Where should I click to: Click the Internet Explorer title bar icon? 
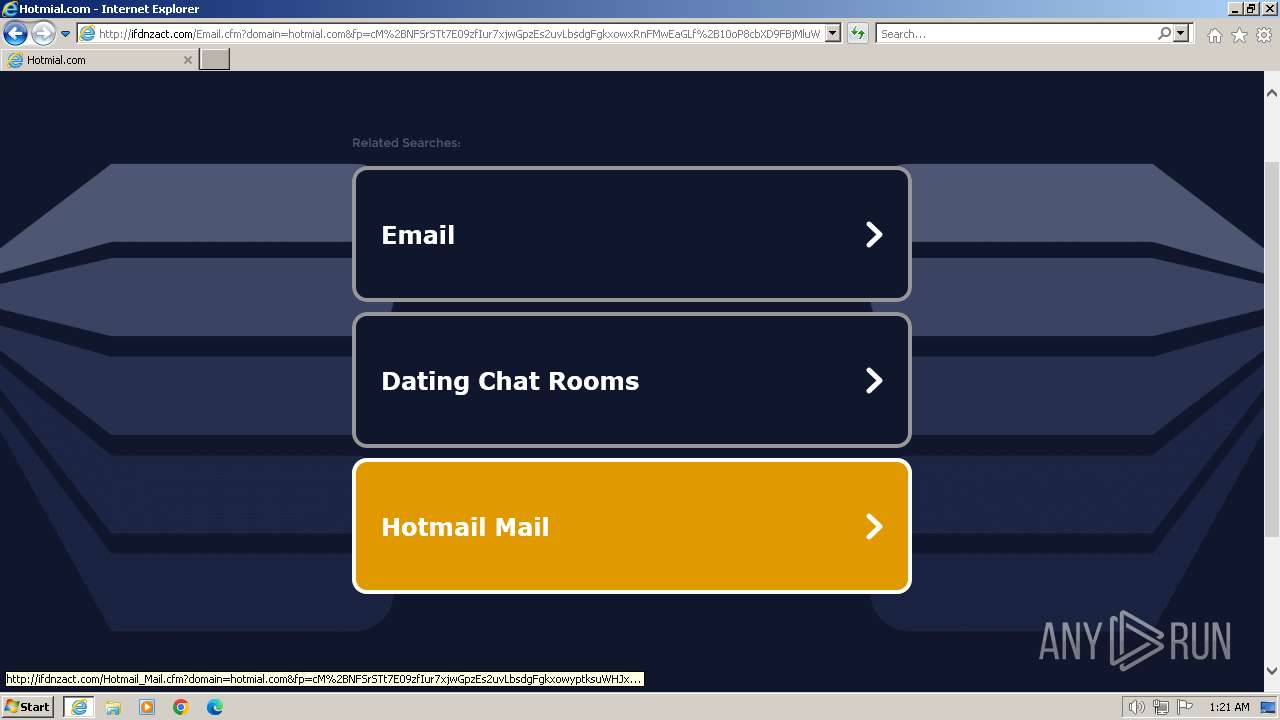[x=10, y=9]
